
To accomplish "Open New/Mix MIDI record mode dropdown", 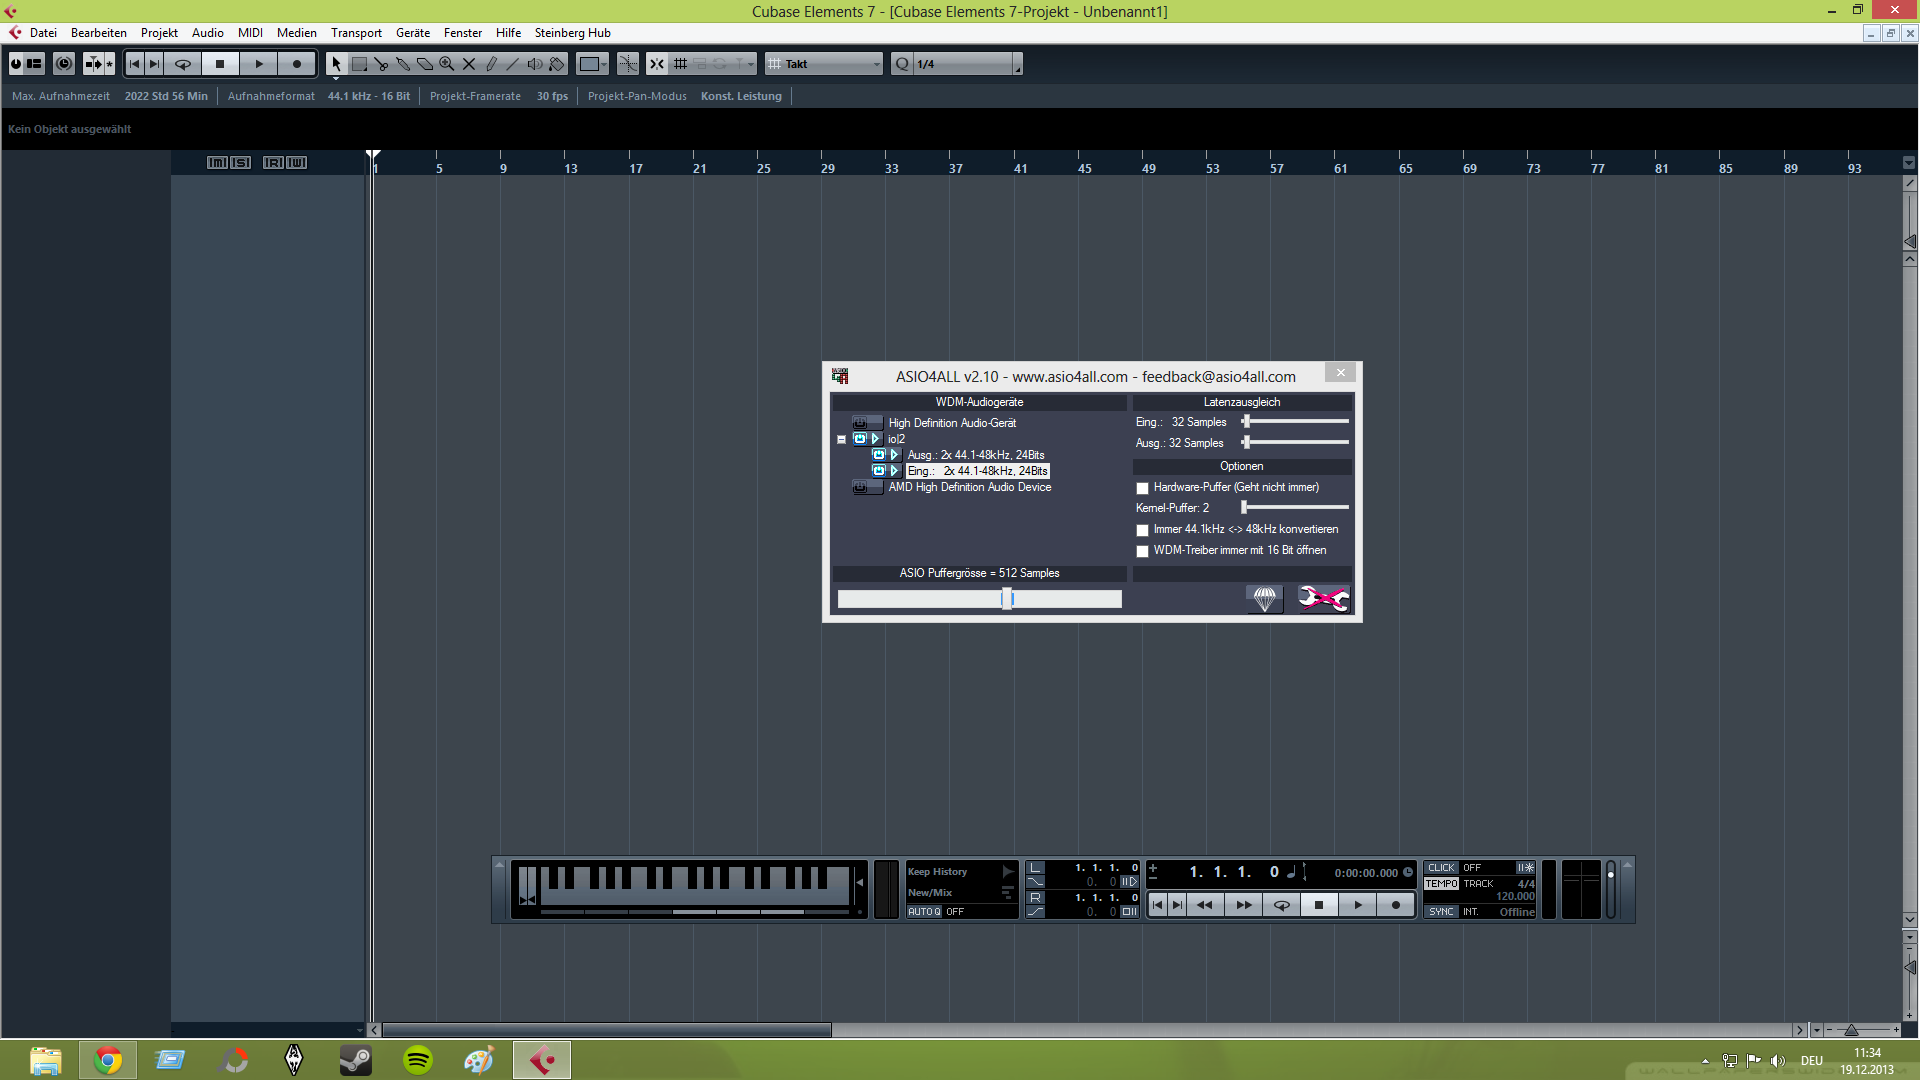I will point(961,892).
